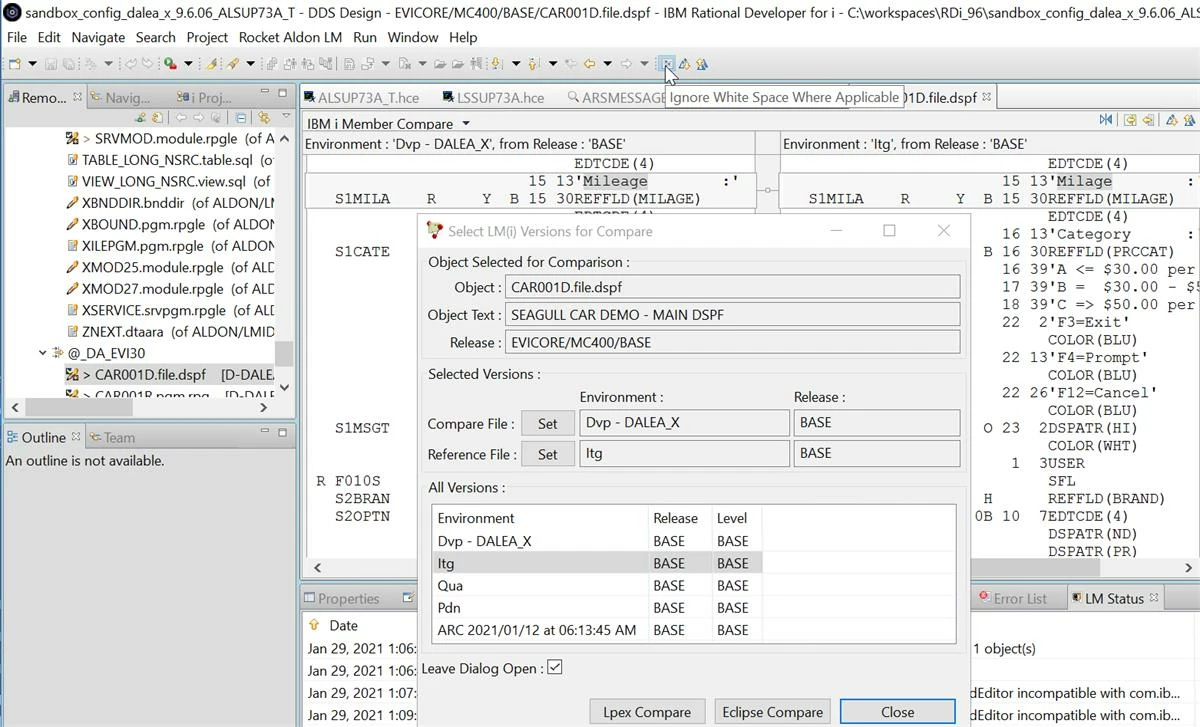1200x727 pixels.
Task: Close the Remote Systems view tab
Action: [77, 97]
